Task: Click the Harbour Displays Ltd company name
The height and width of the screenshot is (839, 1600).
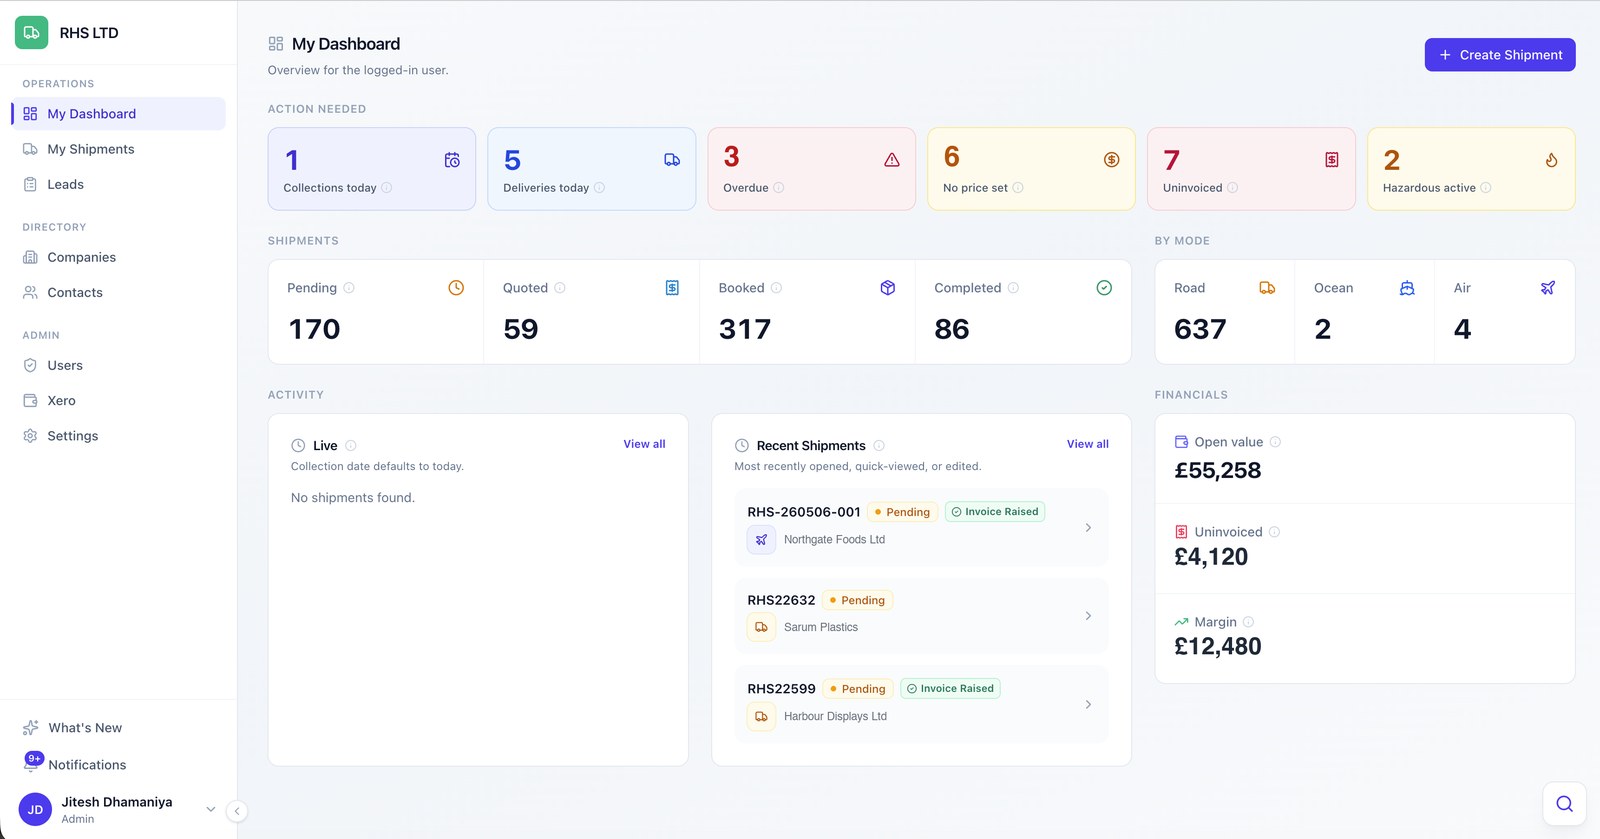Action: [835, 717]
